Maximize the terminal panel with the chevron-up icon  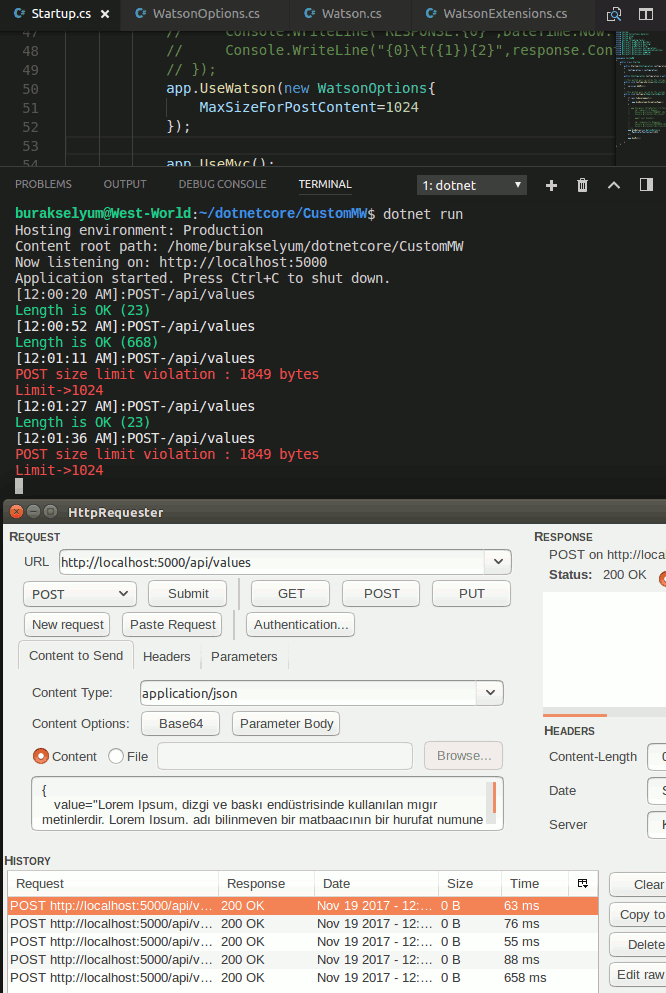click(614, 185)
